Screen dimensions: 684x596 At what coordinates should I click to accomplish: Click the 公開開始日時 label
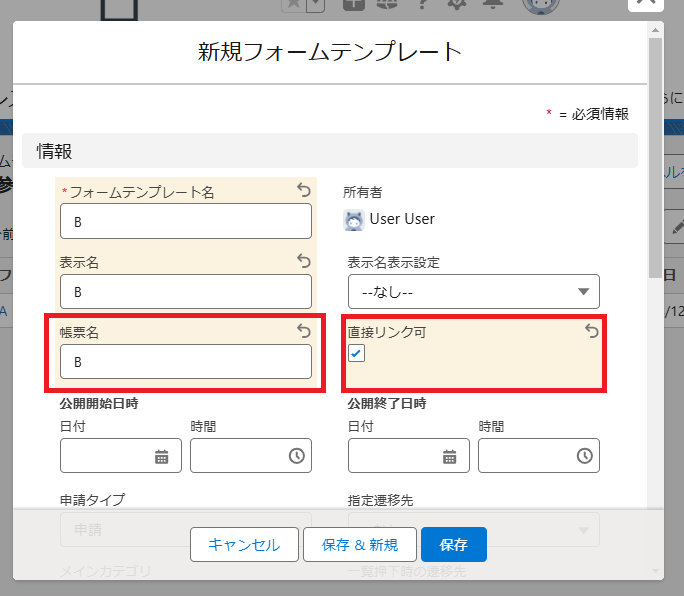point(99,403)
